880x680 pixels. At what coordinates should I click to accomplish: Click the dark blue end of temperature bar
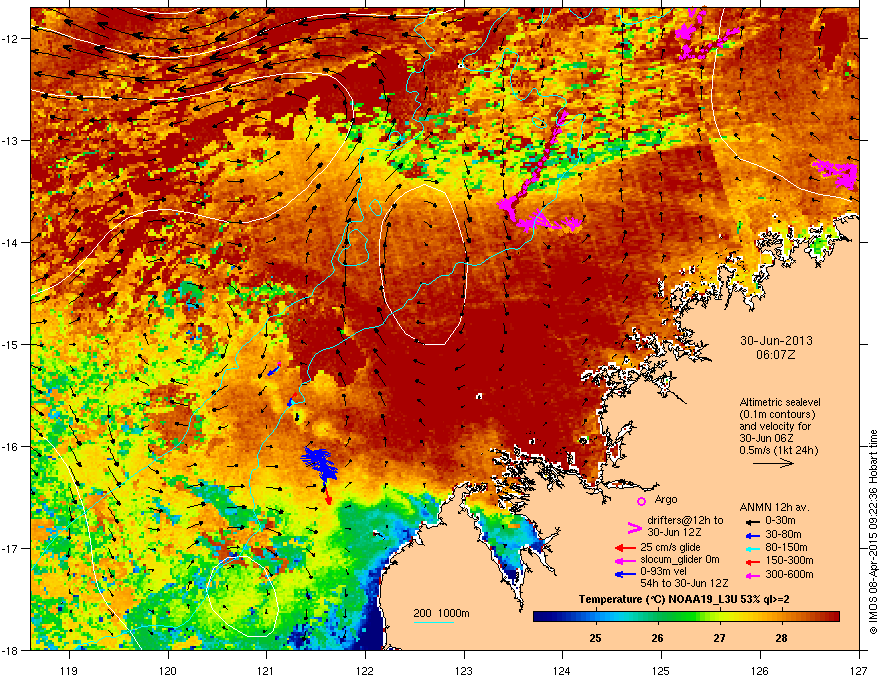542,617
